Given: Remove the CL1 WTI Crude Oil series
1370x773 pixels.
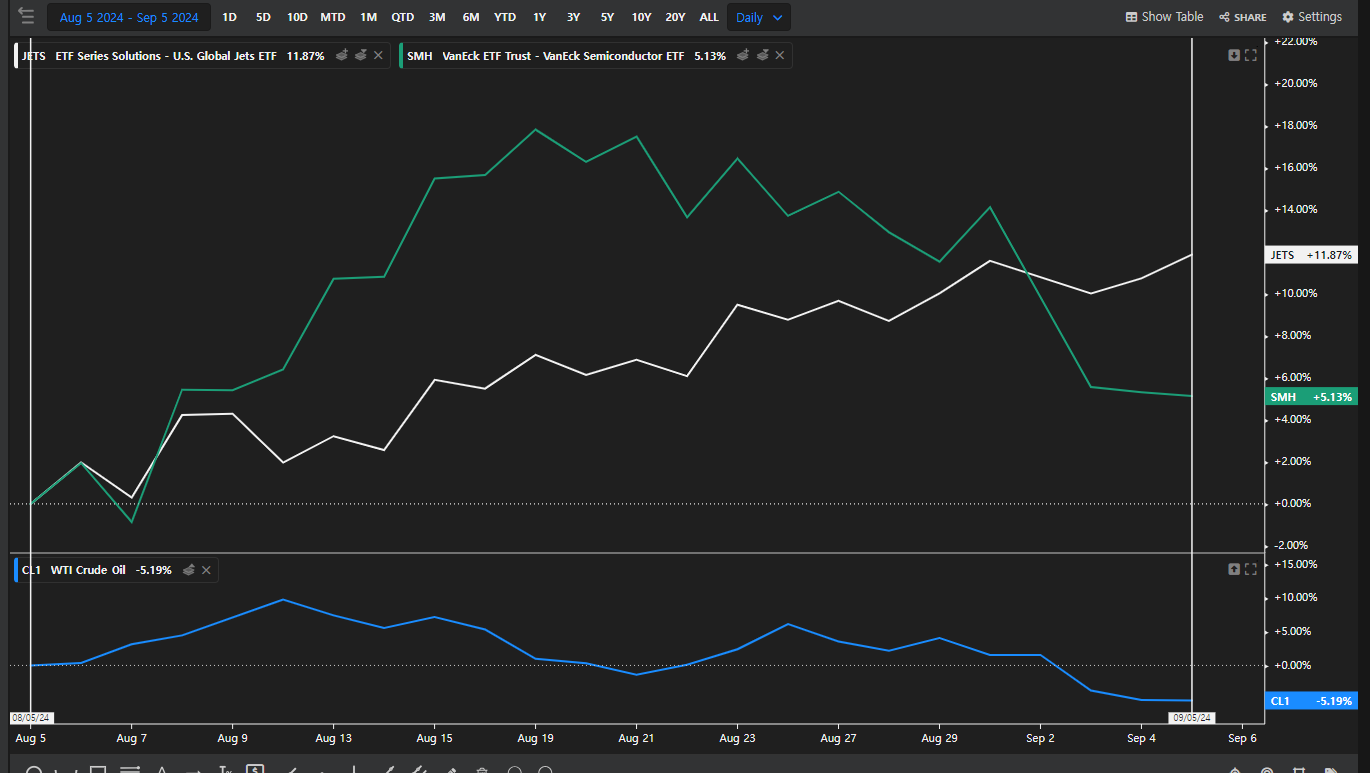Looking at the screenshot, I should [x=206, y=570].
